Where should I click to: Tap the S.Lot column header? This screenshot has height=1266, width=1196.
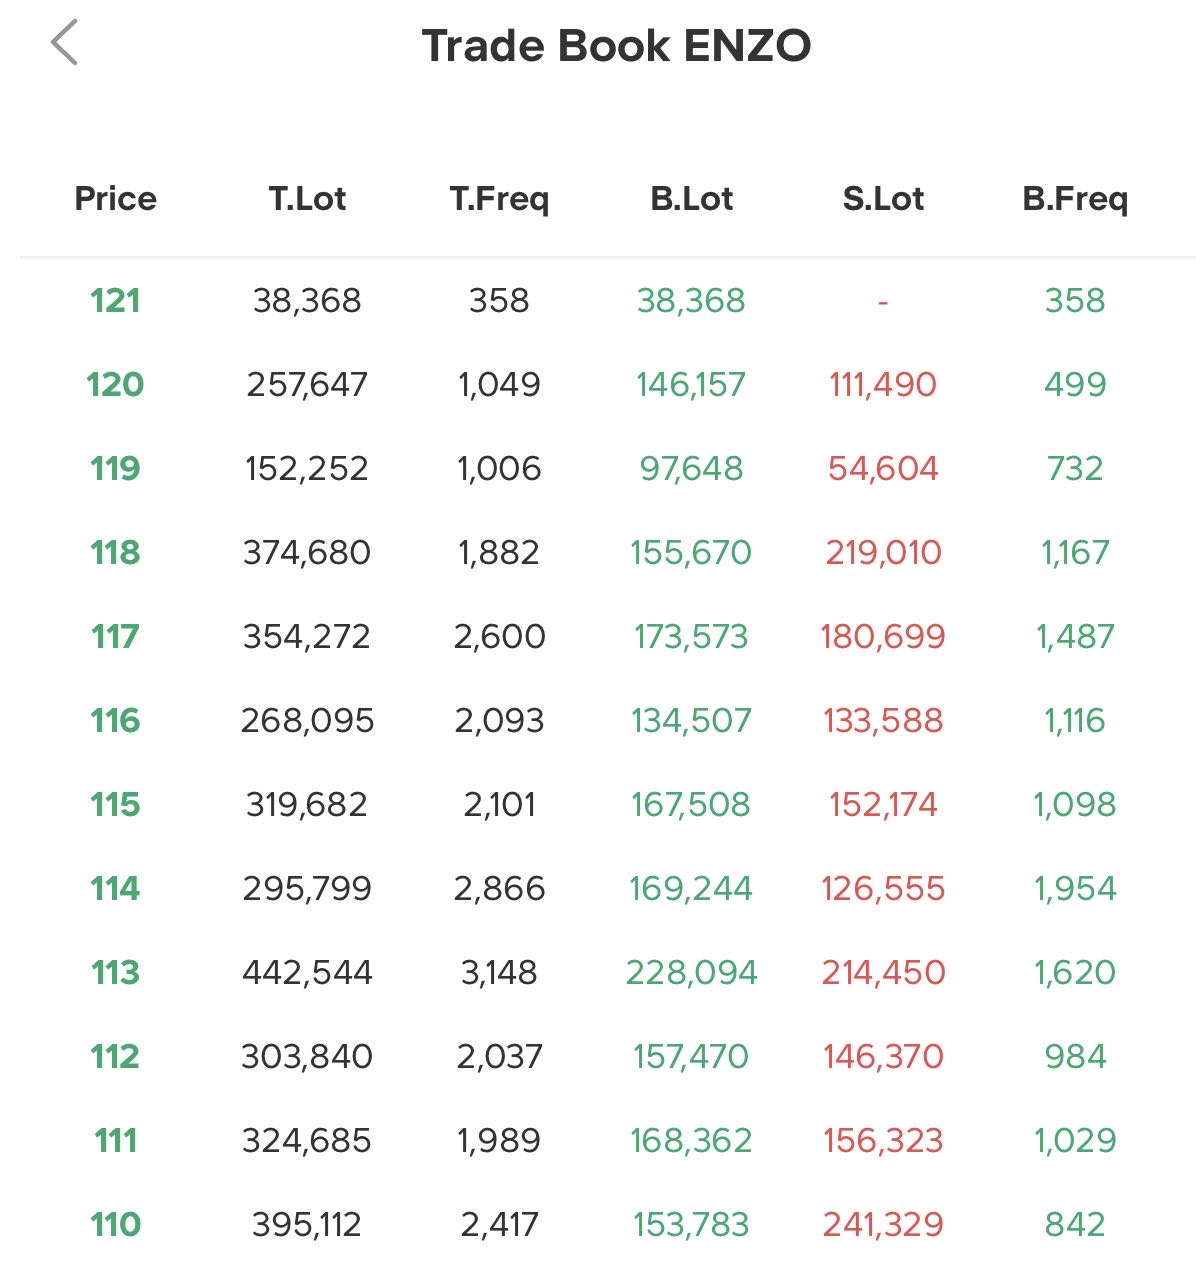coord(883,198)
